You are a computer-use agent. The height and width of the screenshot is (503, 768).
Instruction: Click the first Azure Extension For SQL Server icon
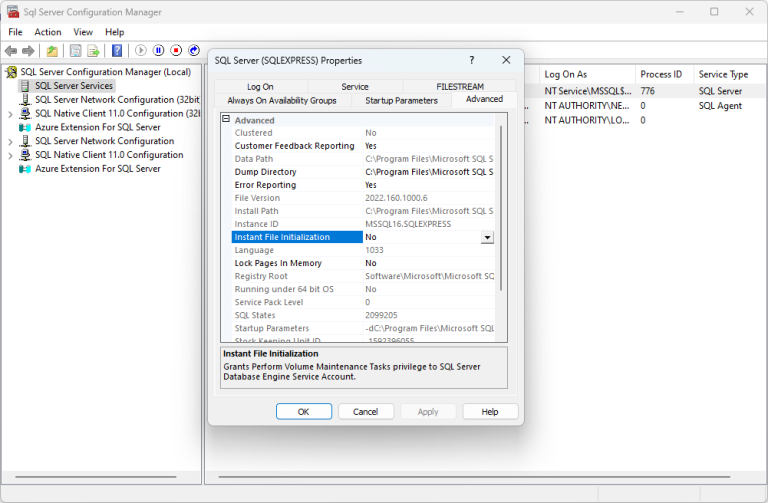(x=25, y=127)
